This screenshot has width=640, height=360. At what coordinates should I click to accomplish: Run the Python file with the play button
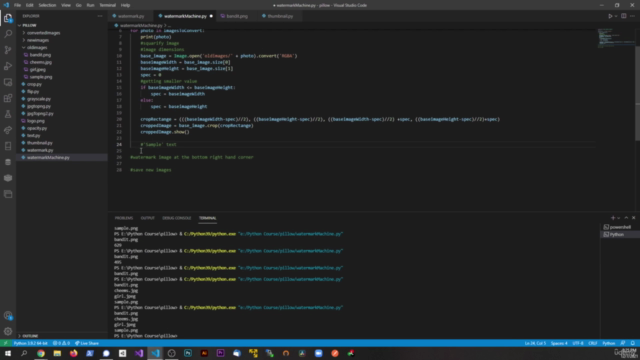click(x=610, y=16)
